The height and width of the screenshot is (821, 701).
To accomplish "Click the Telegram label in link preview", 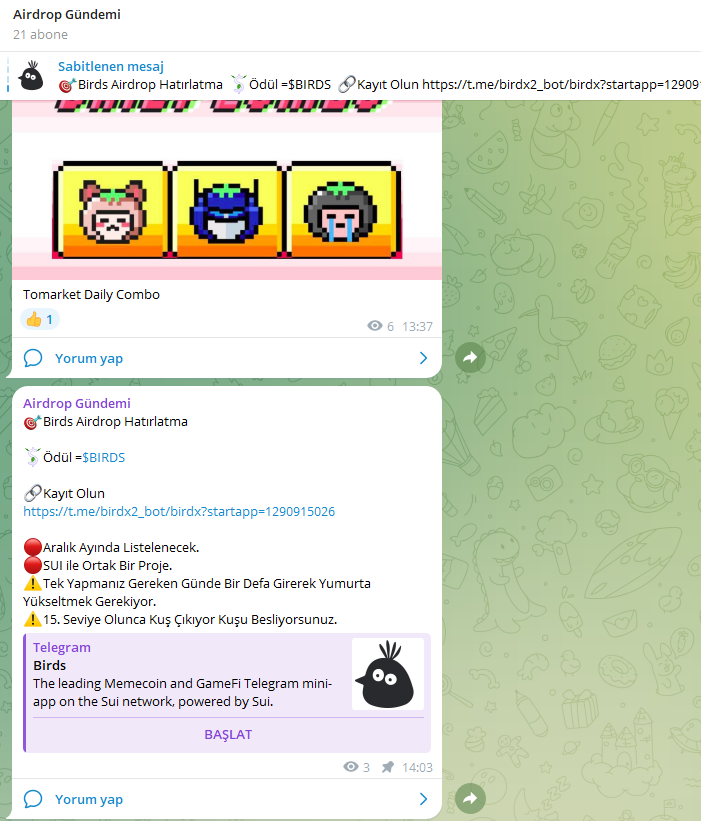I will [62, 648].
